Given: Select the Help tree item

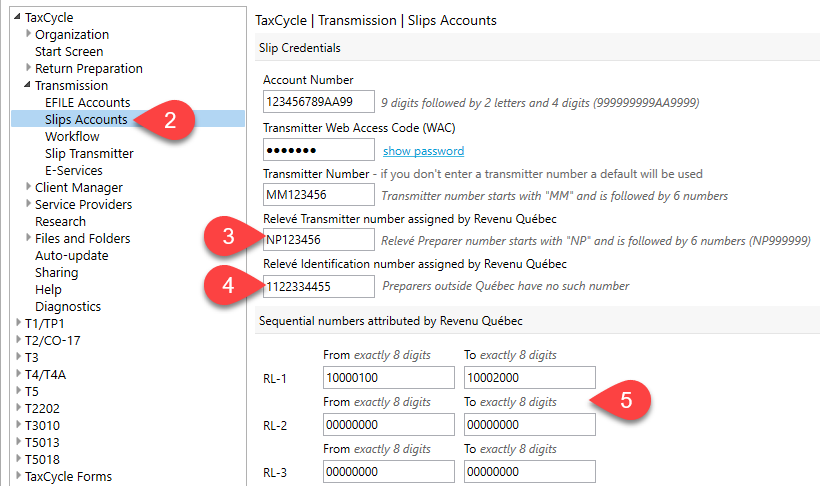Looking at the screenshot, I should (48, 289).
